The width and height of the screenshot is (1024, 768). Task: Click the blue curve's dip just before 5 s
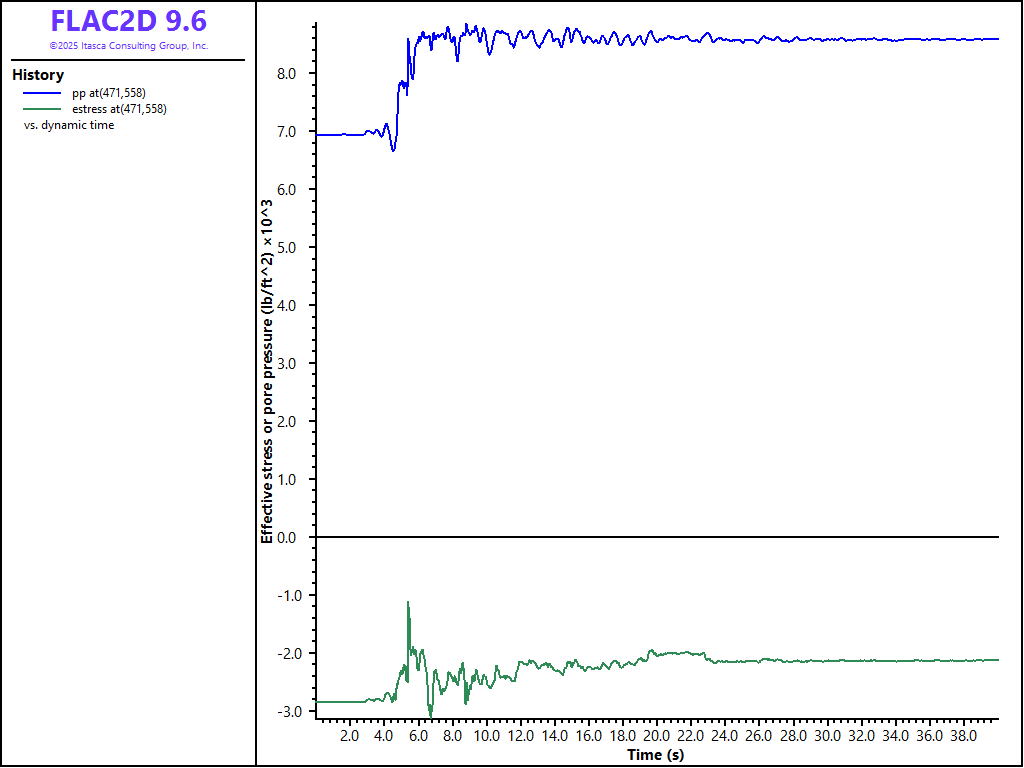(x=393, y=150)
